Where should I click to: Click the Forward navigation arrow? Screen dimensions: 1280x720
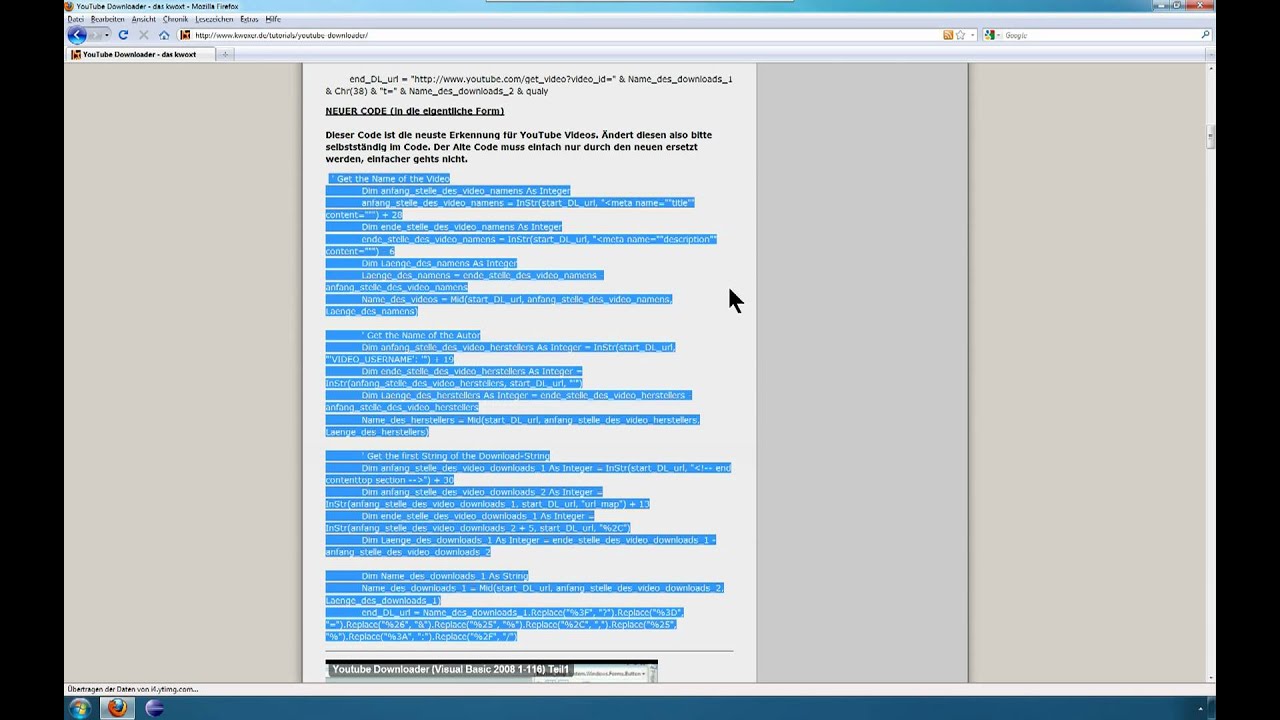[96, 35]
